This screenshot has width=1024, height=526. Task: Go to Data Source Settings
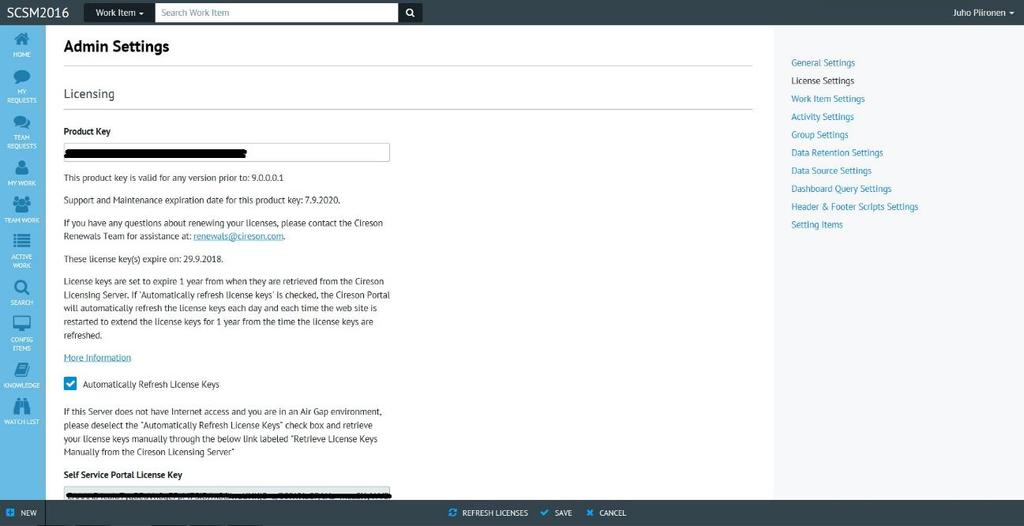click(x=831, y=171)
